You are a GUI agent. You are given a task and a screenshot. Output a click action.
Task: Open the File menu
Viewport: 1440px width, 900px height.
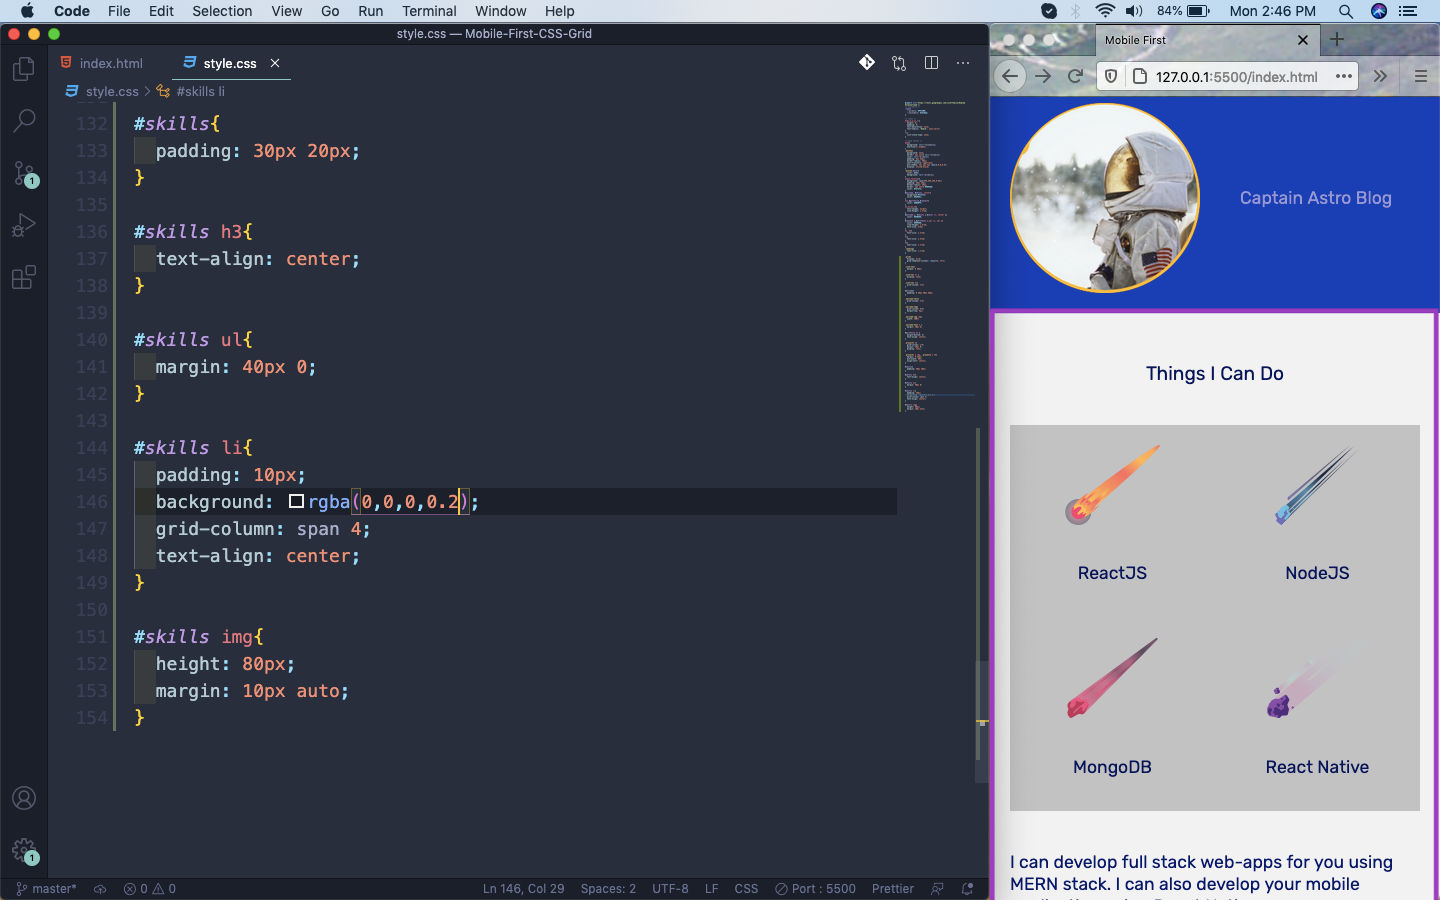119,11
